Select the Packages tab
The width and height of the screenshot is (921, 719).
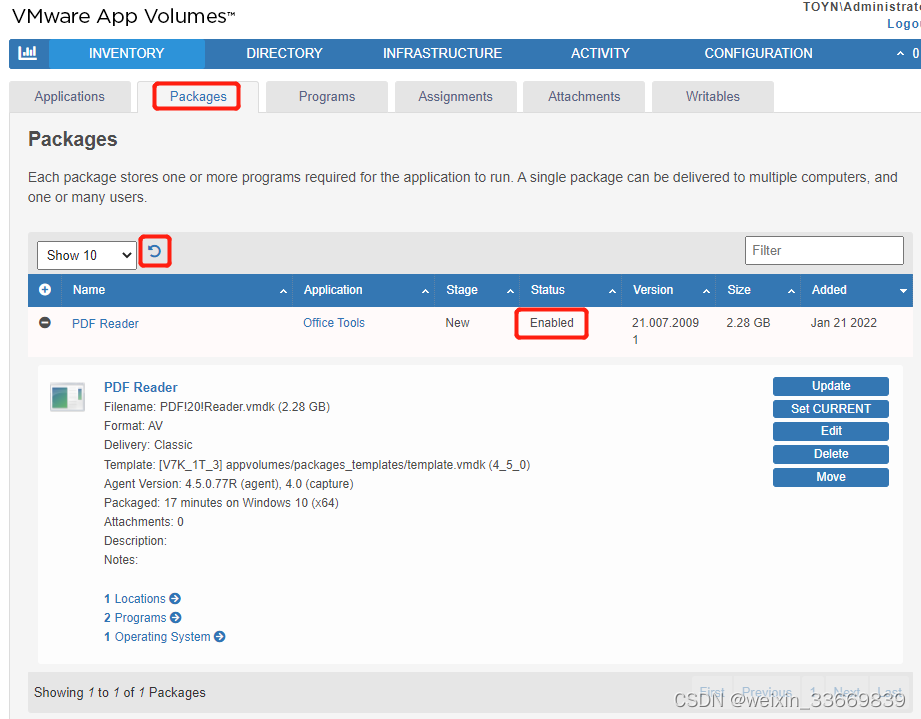(x=198, y=96)
